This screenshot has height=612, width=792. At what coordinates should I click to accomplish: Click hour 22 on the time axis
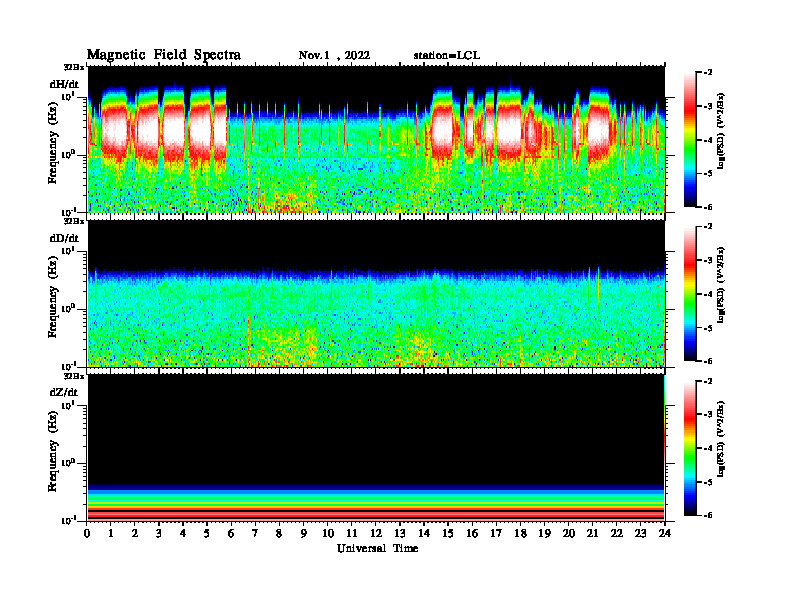616,533
